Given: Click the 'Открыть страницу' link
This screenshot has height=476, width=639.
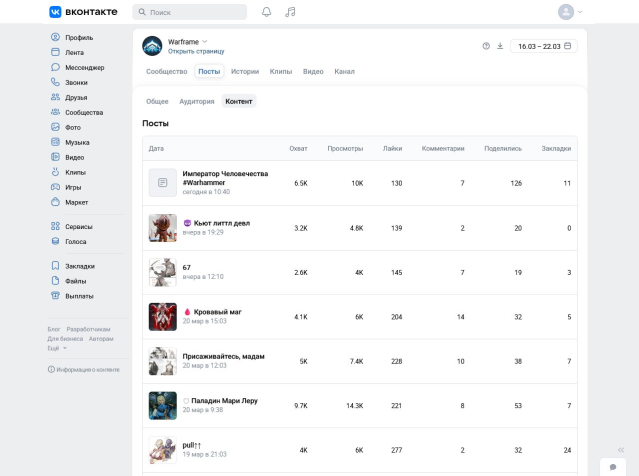Looking at the screenshot, I should [196, 51].
